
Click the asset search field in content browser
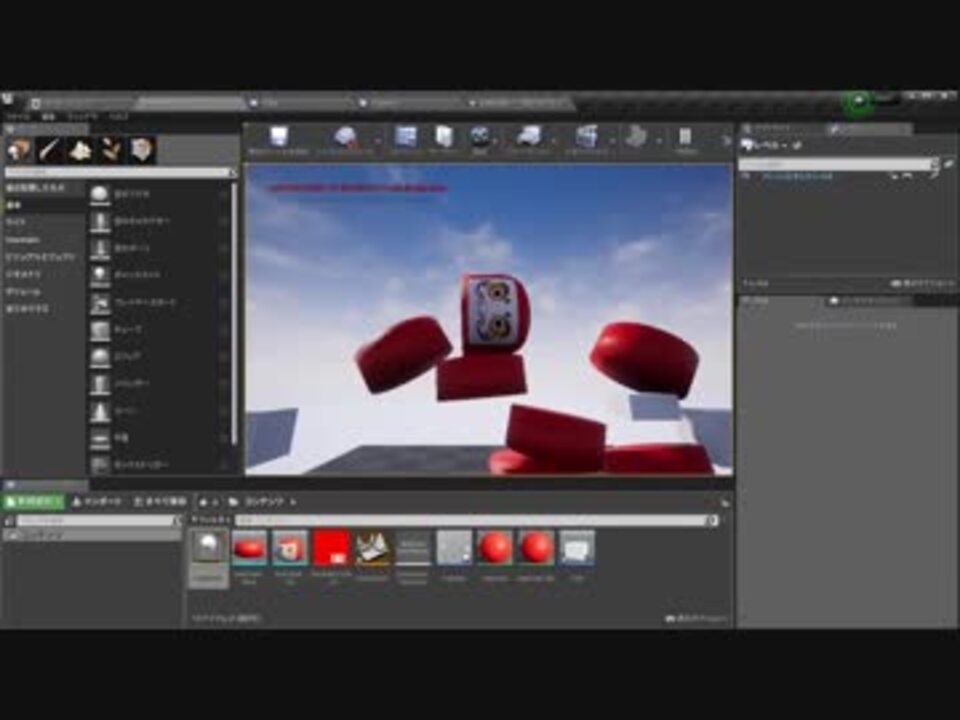(476, 520)
